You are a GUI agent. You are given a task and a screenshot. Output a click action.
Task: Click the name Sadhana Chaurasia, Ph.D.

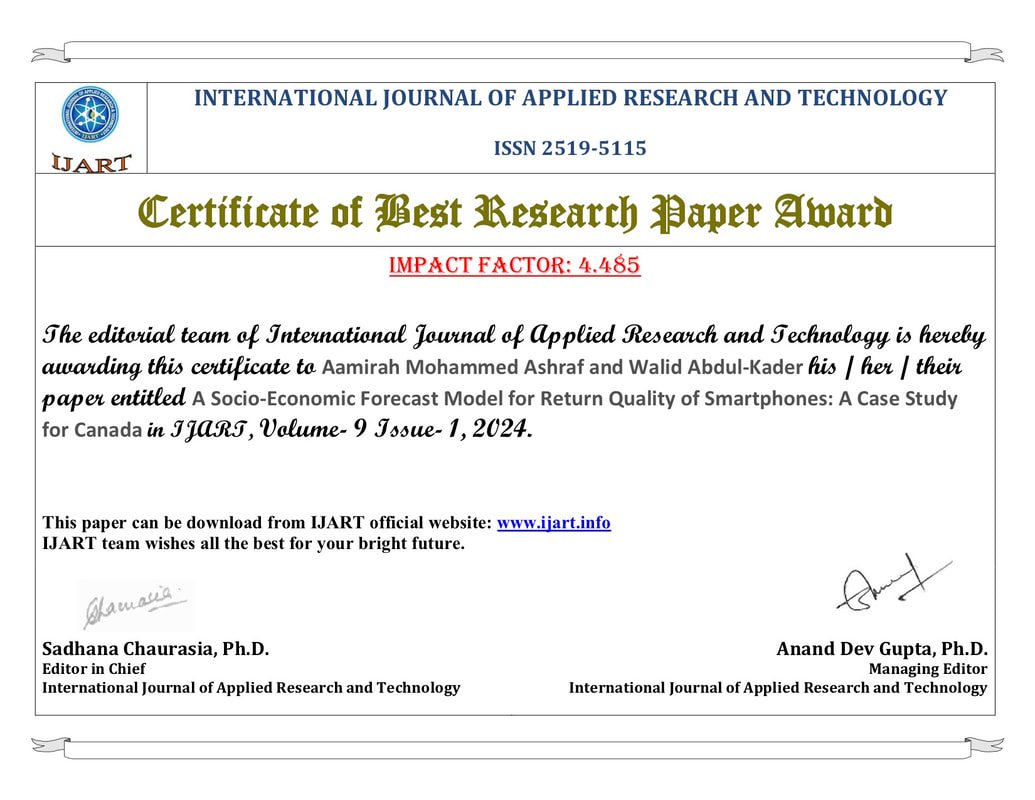[156, 649]
